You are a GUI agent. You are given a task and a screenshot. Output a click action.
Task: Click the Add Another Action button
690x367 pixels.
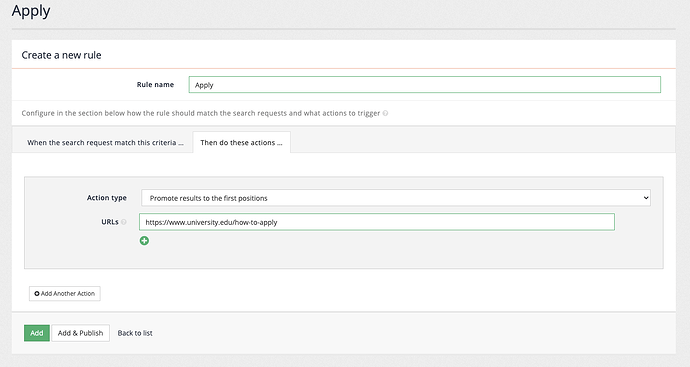(65, 294)
